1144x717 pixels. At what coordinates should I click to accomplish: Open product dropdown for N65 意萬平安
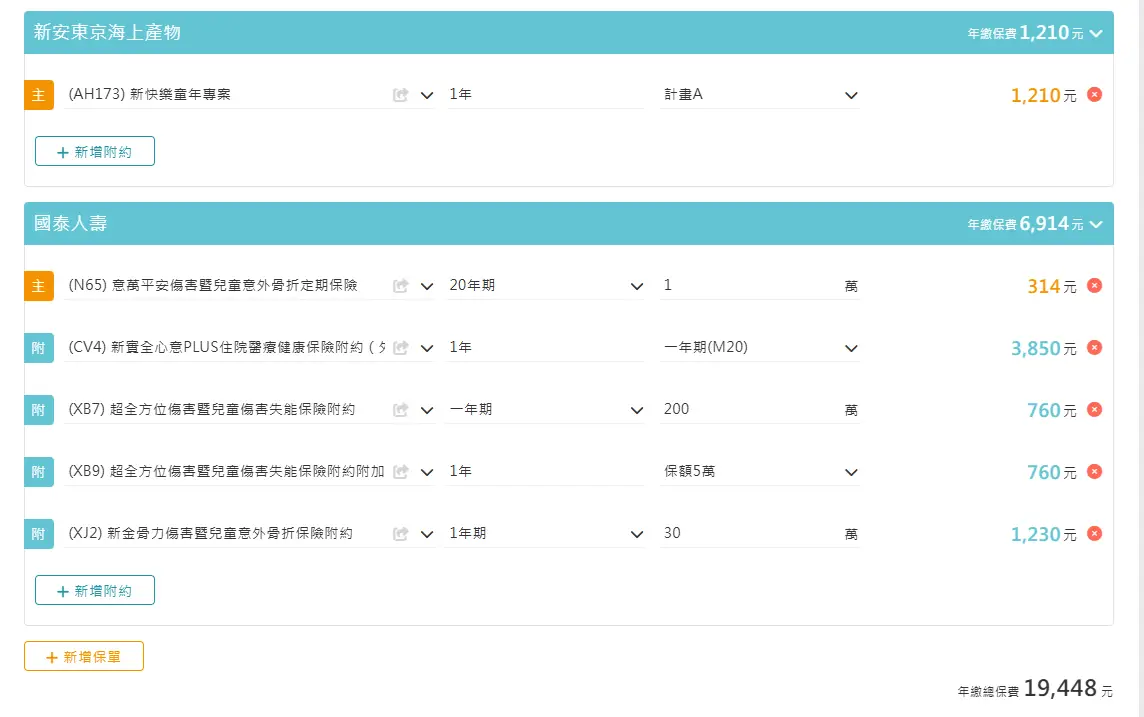click(x=427, y=287)
